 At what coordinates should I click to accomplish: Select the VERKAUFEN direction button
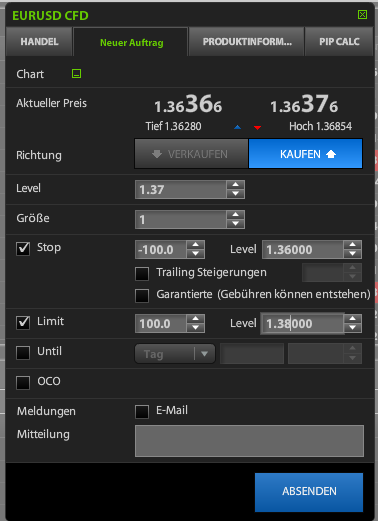[x=191, y=154]
